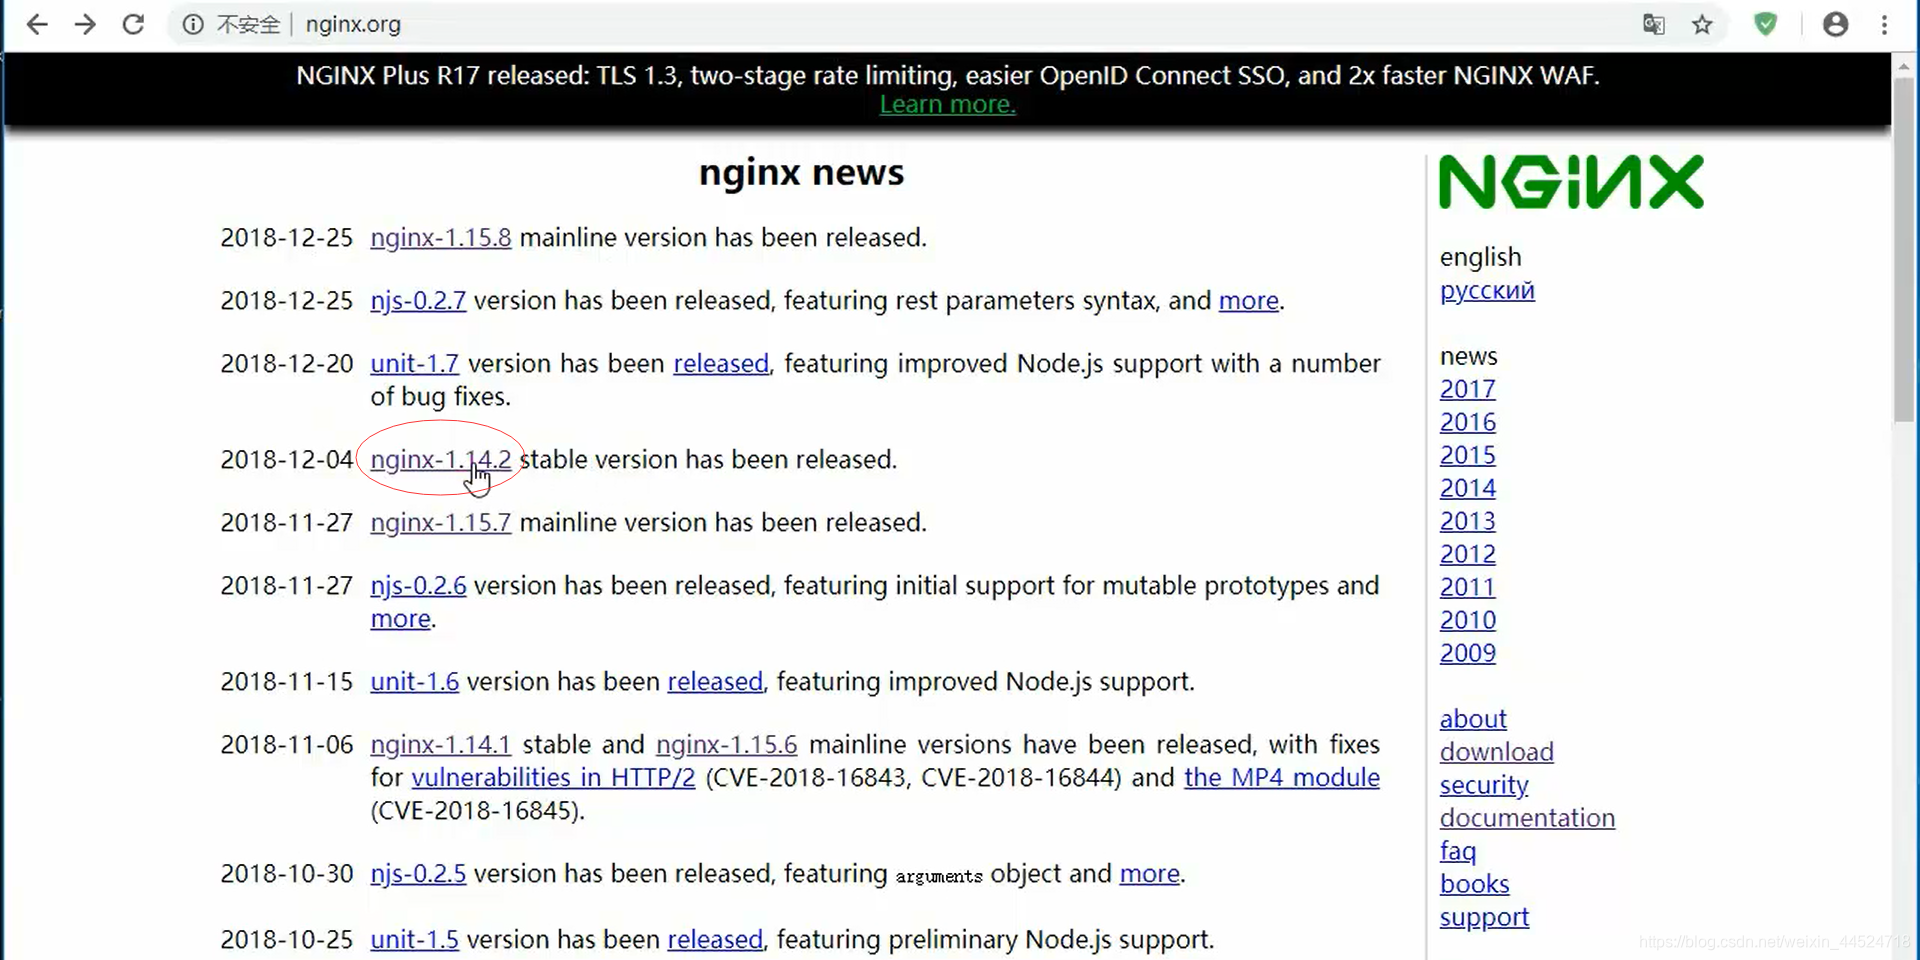
Task: Open the not-secure site info icon
Action: (x=193, y=24)
